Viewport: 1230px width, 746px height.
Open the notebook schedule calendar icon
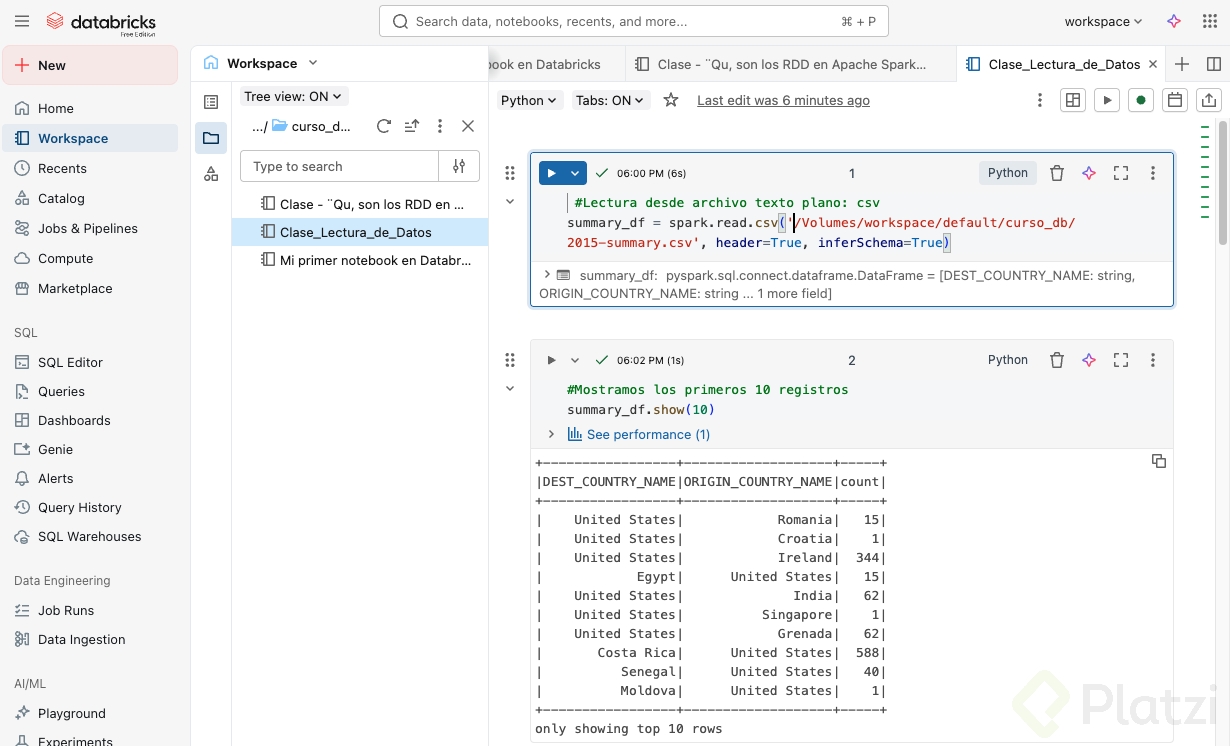pyautogui.click(x=1175, y=100)
